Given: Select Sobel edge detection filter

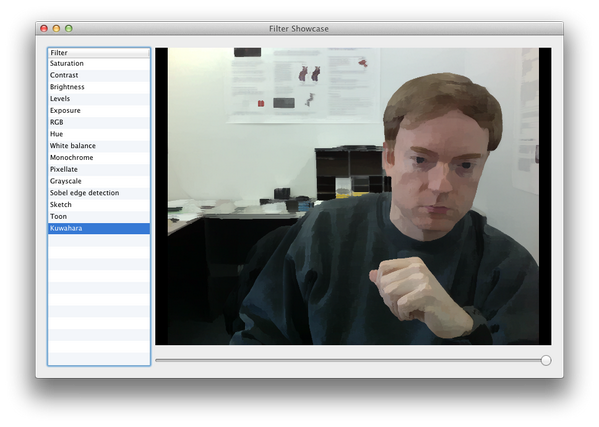Looking at the screenshot, I should (99, 193).
